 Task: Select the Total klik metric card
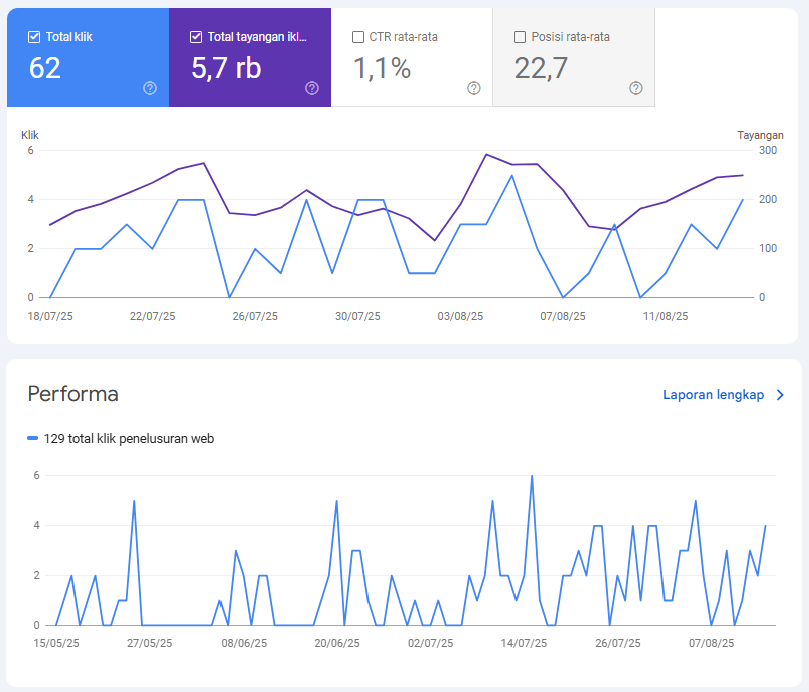[x=88, y=57]
